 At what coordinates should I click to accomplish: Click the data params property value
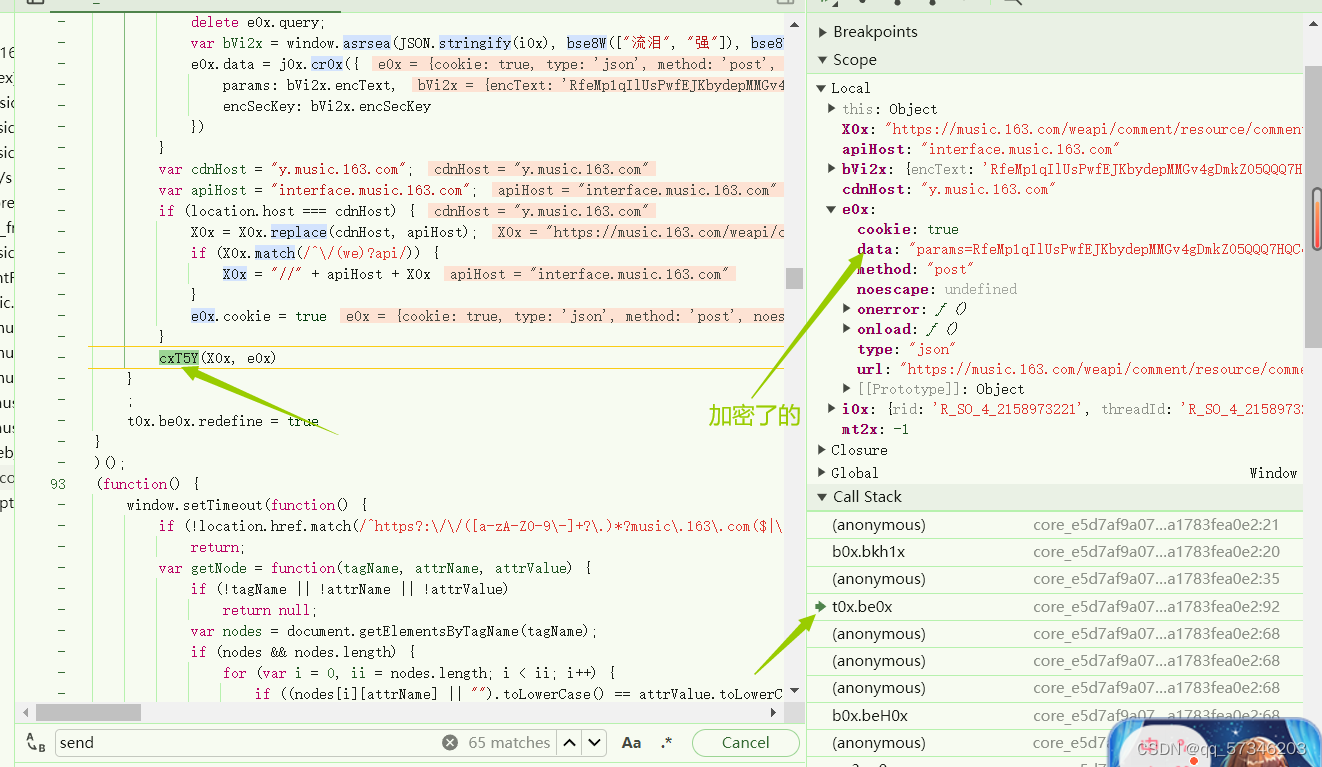1105,249
